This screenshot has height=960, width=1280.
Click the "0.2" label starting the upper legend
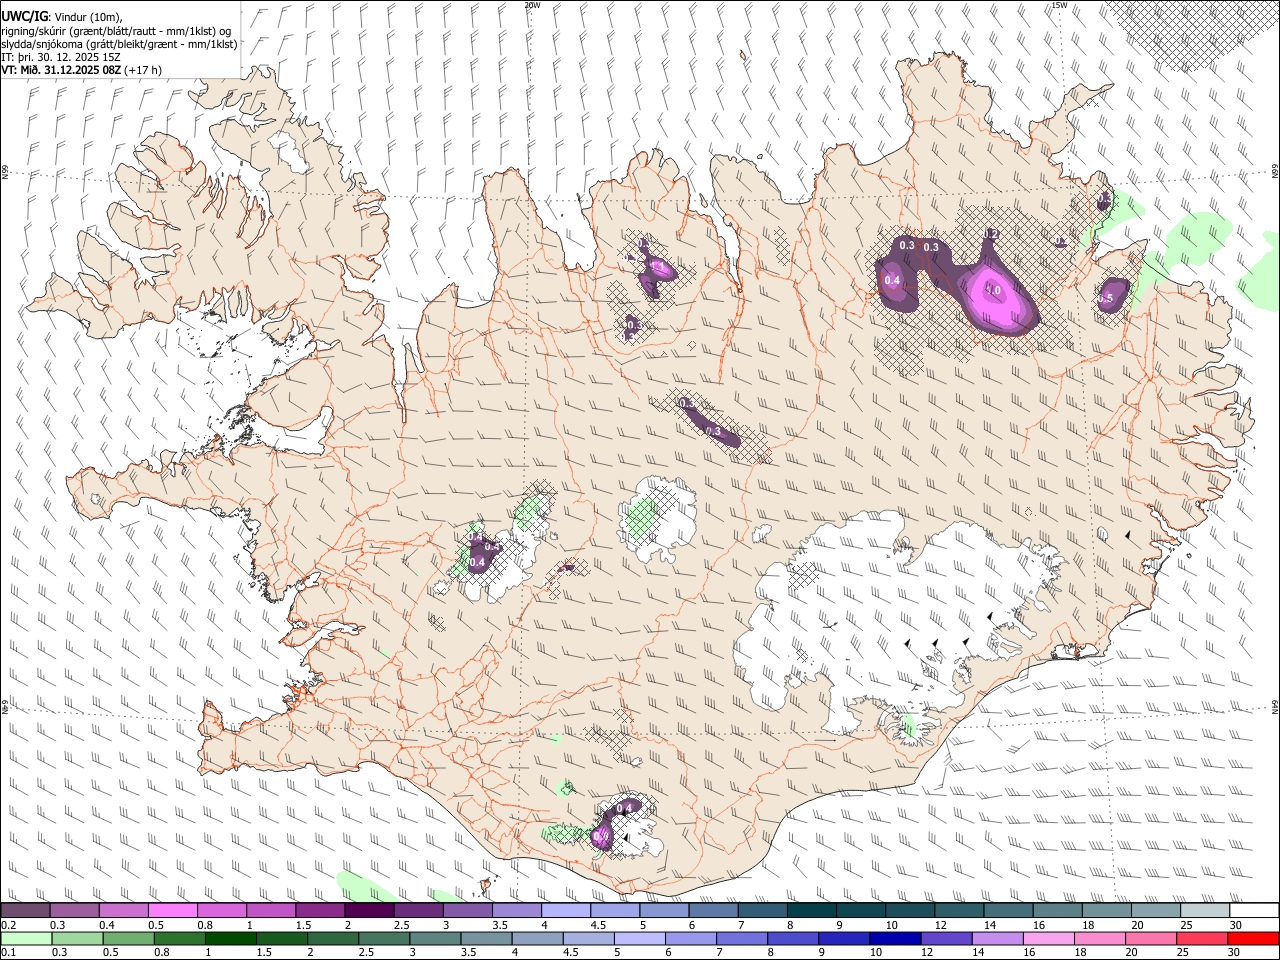(x=10, y=925)
